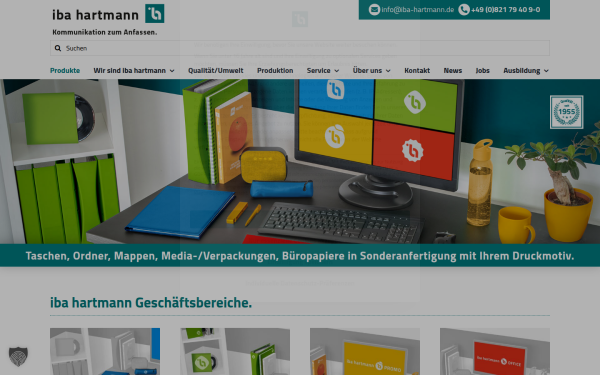Expand the Über uns menu chevron
This screenshot has height=375, width=600.
[x=388, y=71]
